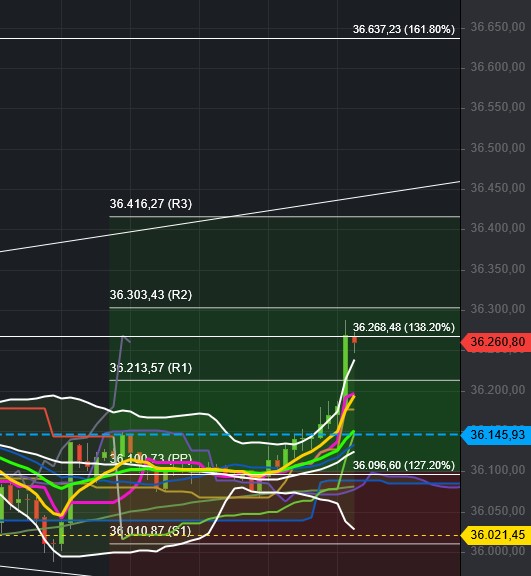Click the 36.200,00 price axis label

pos(498,390)
